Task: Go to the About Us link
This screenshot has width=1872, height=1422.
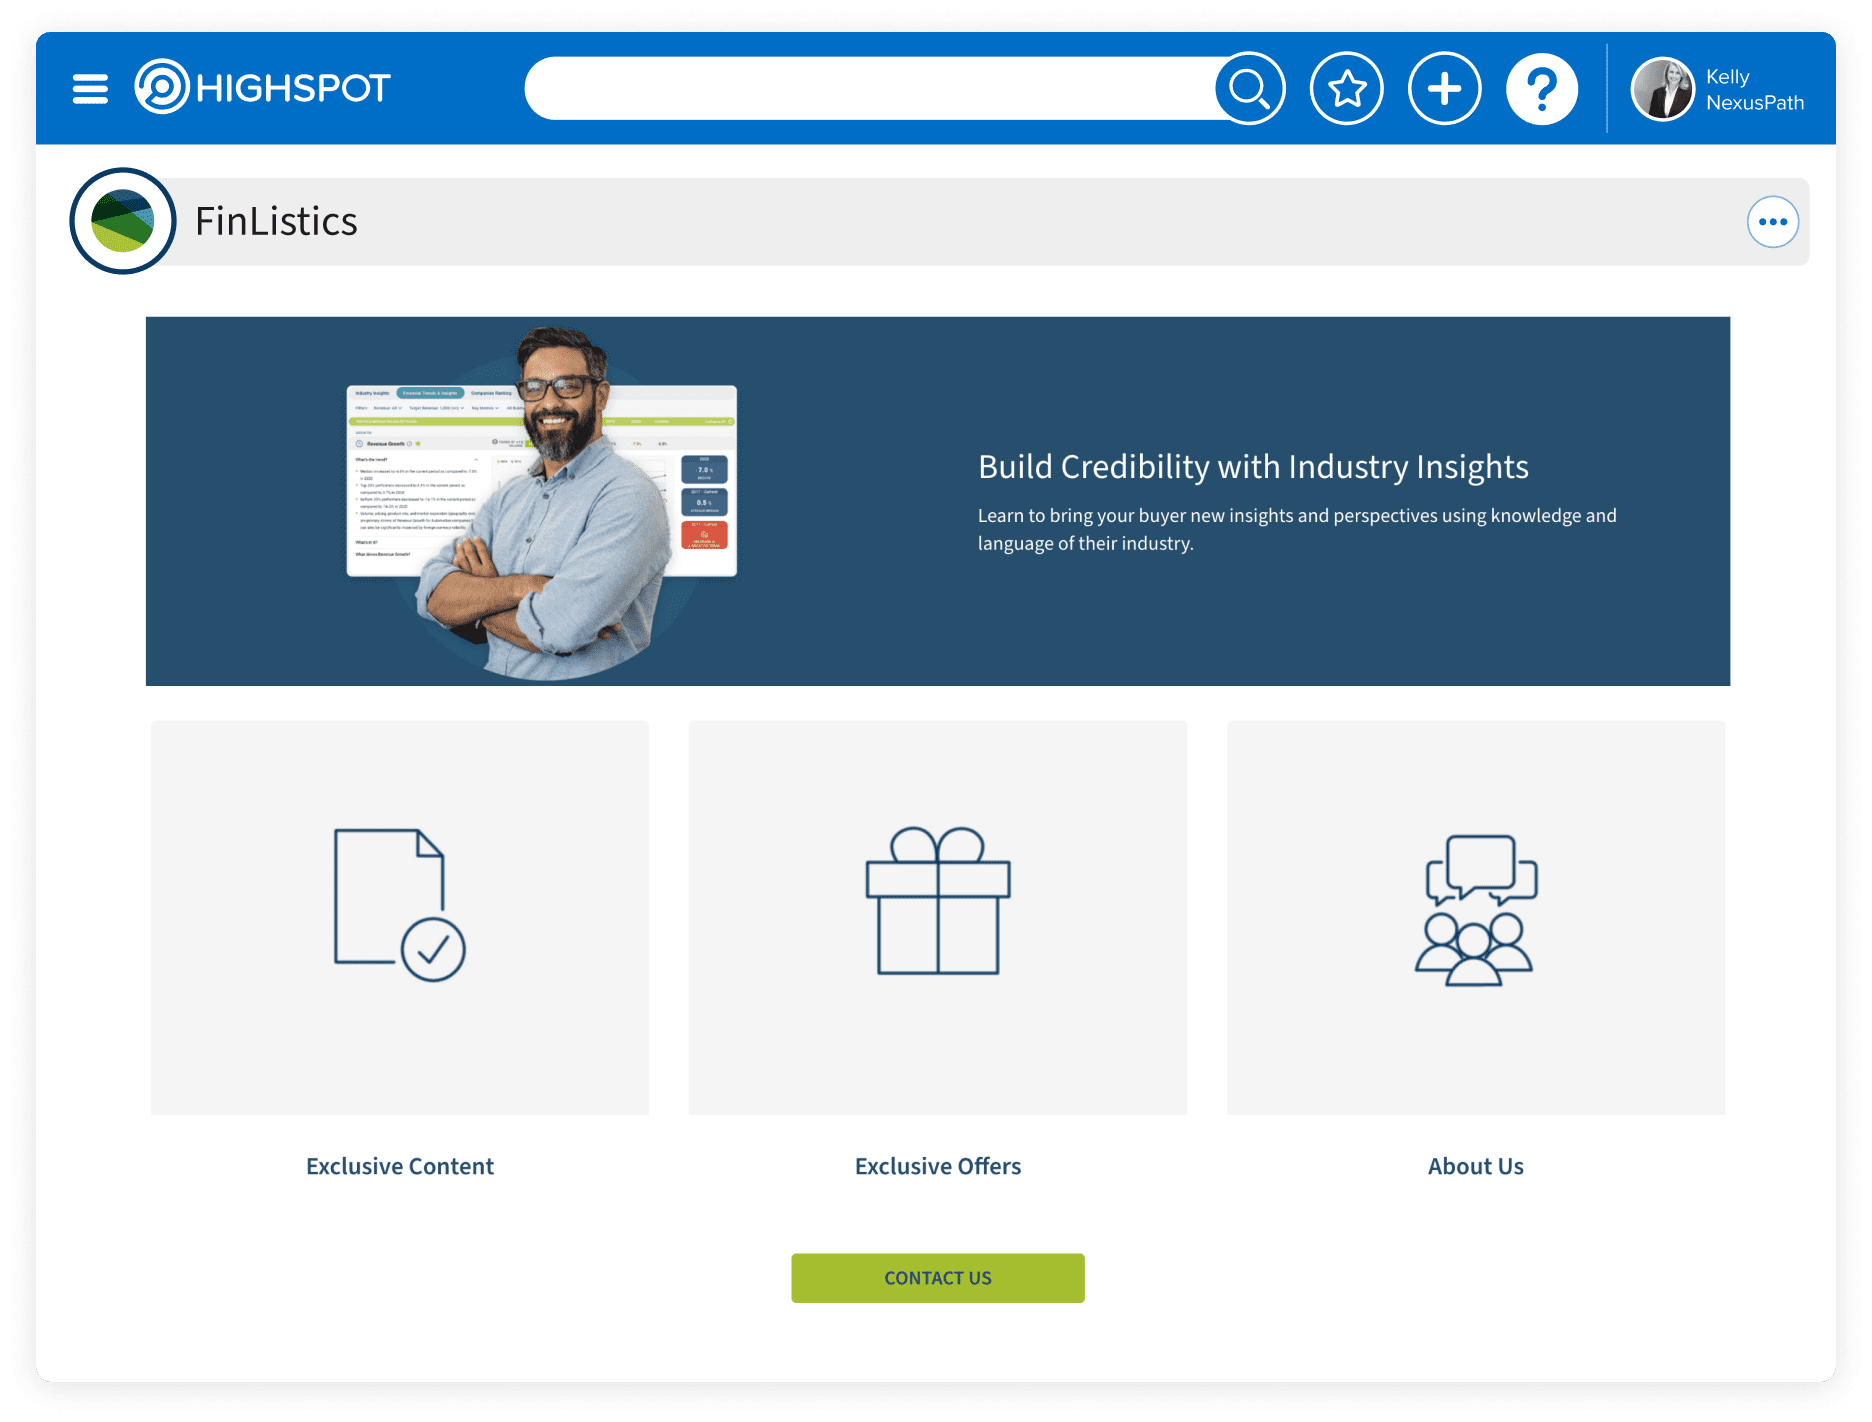Action: [x=1475, y=1166]
